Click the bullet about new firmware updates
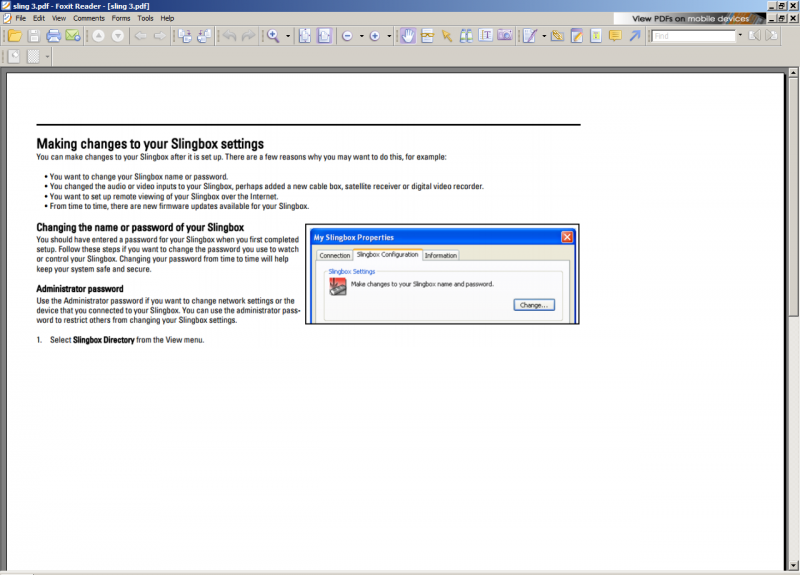Screen dimensions: 800x575 pyautogui.click(x=177, y=206)
